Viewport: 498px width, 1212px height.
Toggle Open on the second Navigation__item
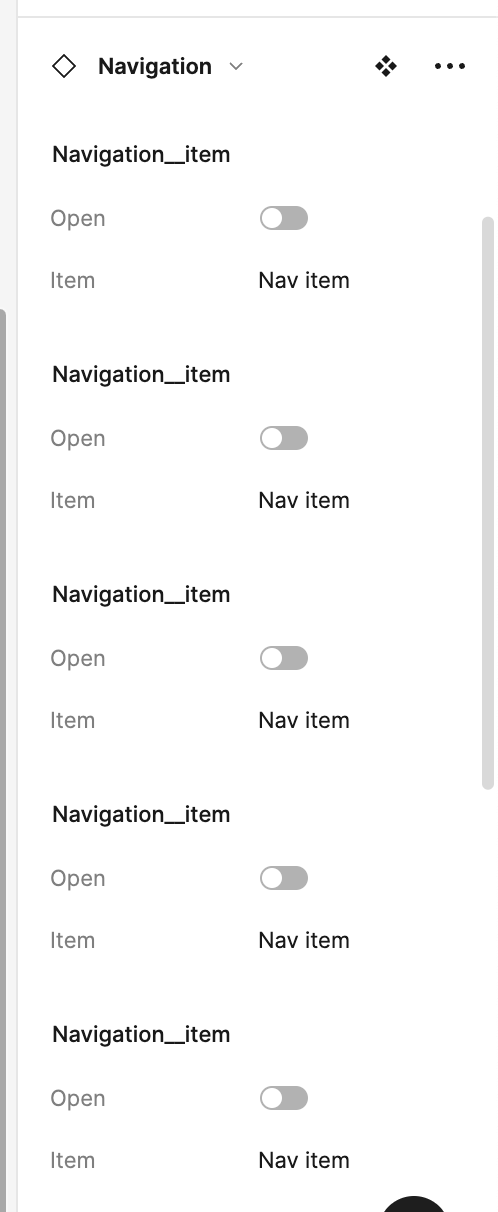(284, 438)
